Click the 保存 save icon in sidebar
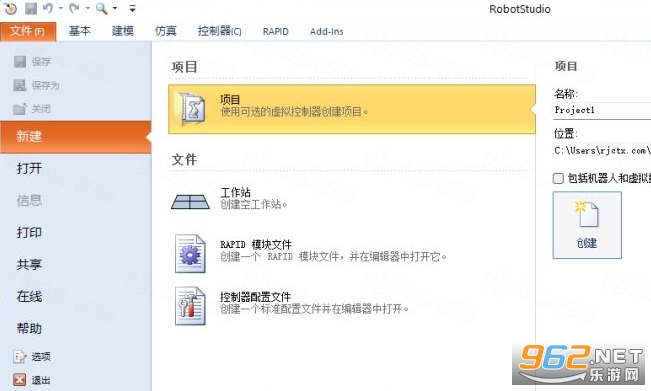 point(20,62)
